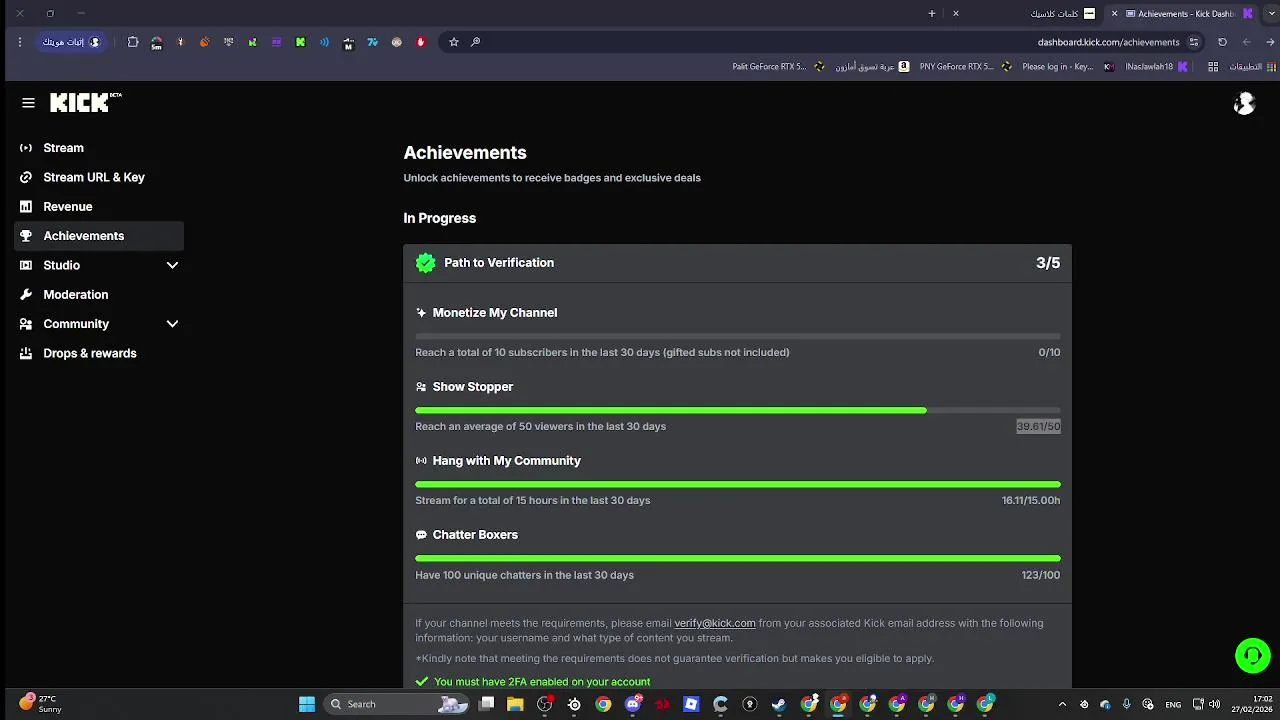Click the Achievements trophy icon
This screenshot has height=720, width=1280.
(26, 236)
